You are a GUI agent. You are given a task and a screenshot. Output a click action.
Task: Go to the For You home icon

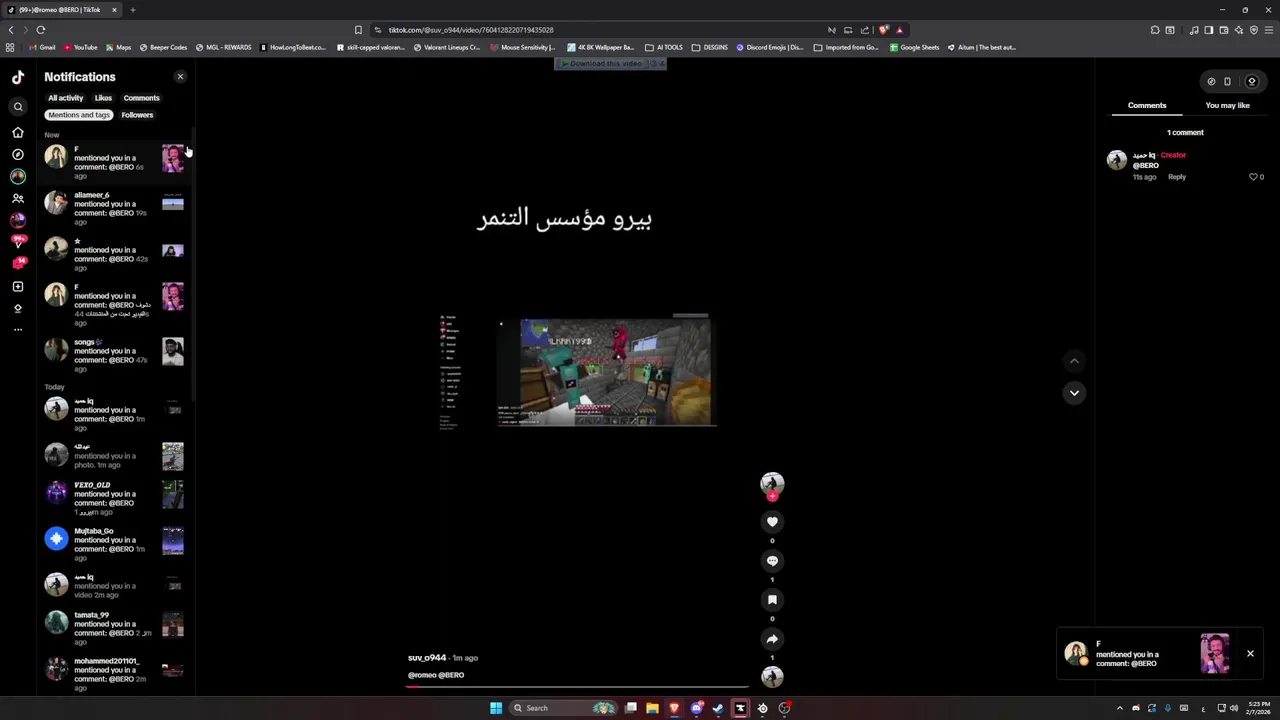point(18,132)
